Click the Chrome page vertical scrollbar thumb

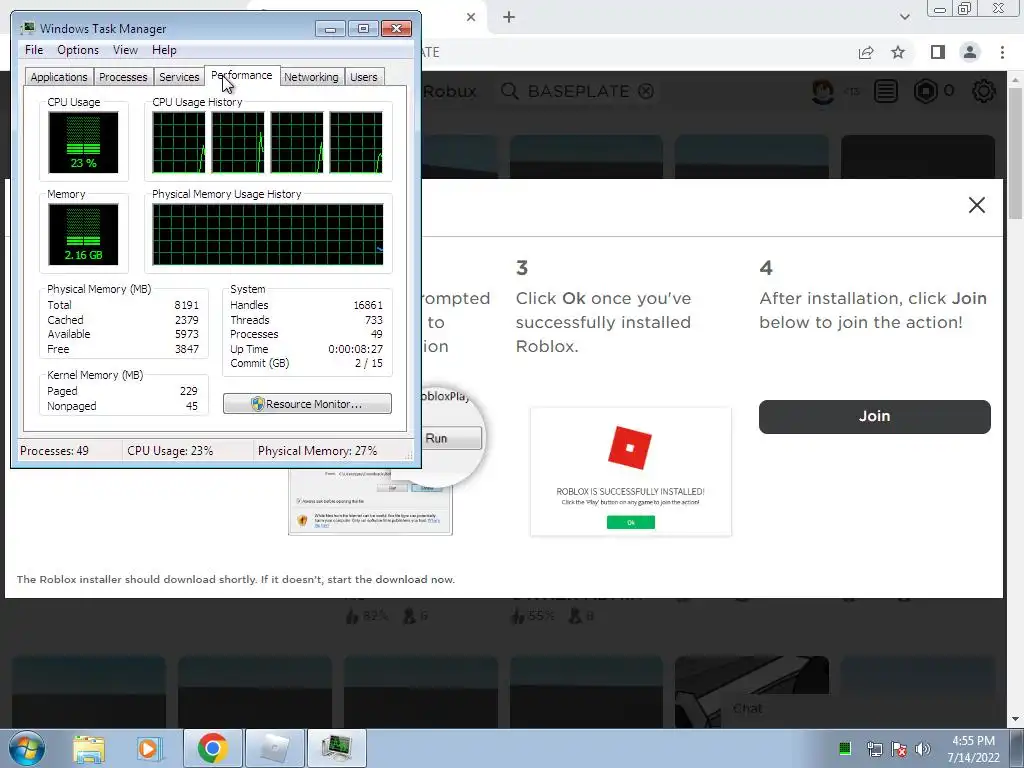click(x=1015, y=153)
